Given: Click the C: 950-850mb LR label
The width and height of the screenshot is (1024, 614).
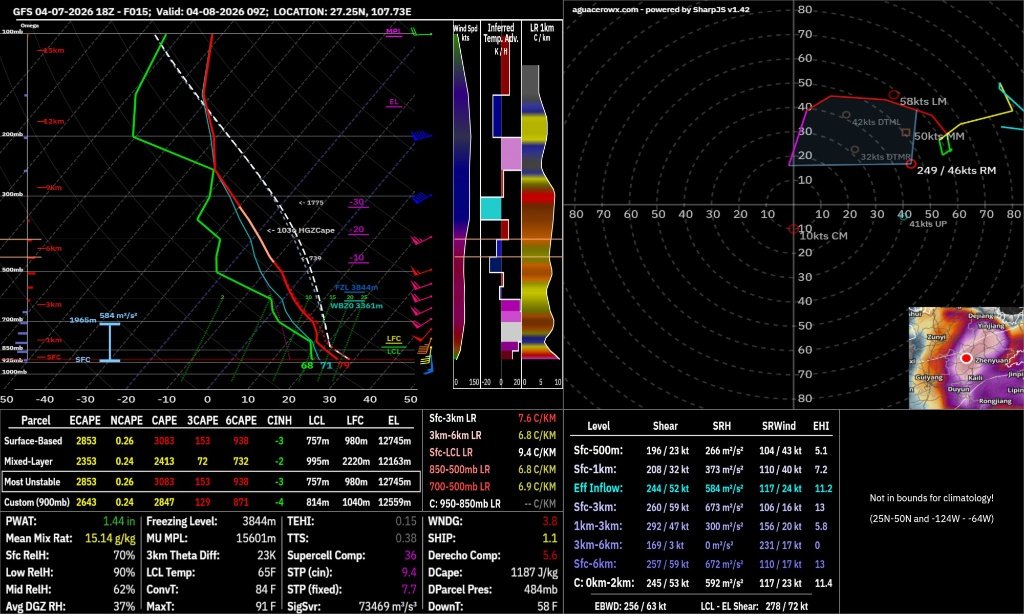Looking at the screenshot, I should [464, 504].
